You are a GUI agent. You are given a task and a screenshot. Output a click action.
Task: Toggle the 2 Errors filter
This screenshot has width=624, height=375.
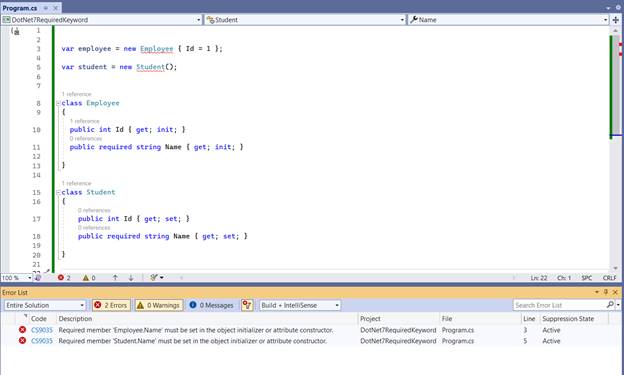111,305
